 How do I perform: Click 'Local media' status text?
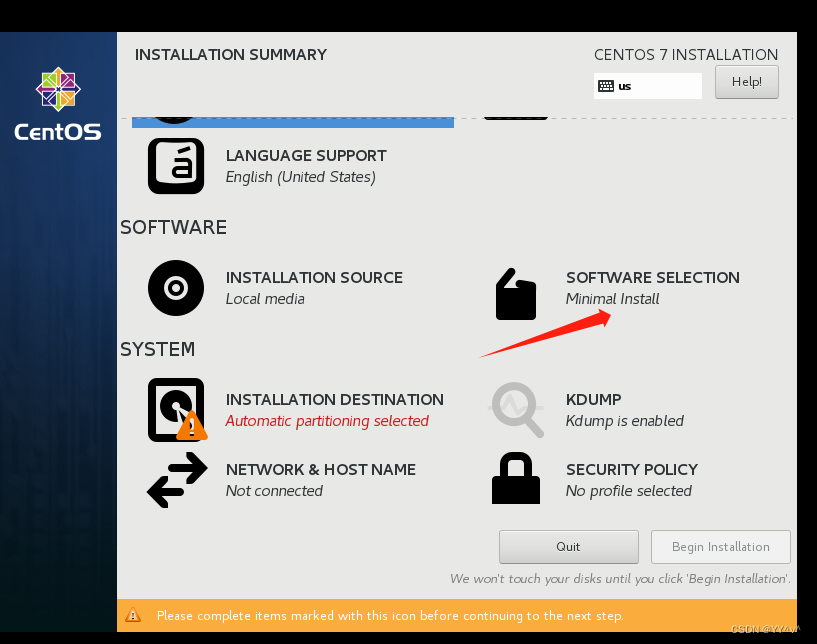265,299
